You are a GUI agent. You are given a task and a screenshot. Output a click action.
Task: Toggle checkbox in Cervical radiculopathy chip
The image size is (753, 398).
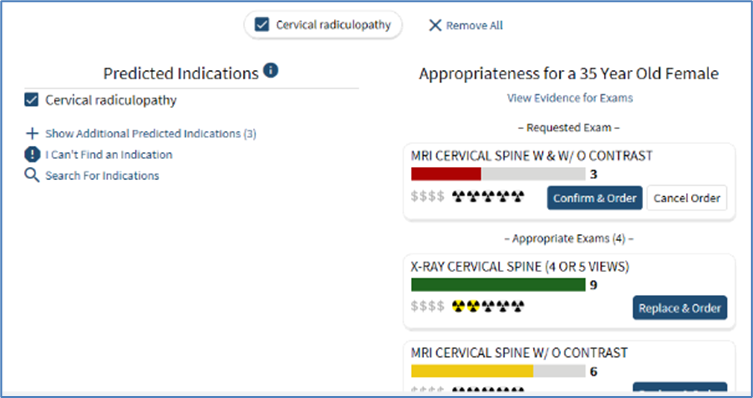262,25
